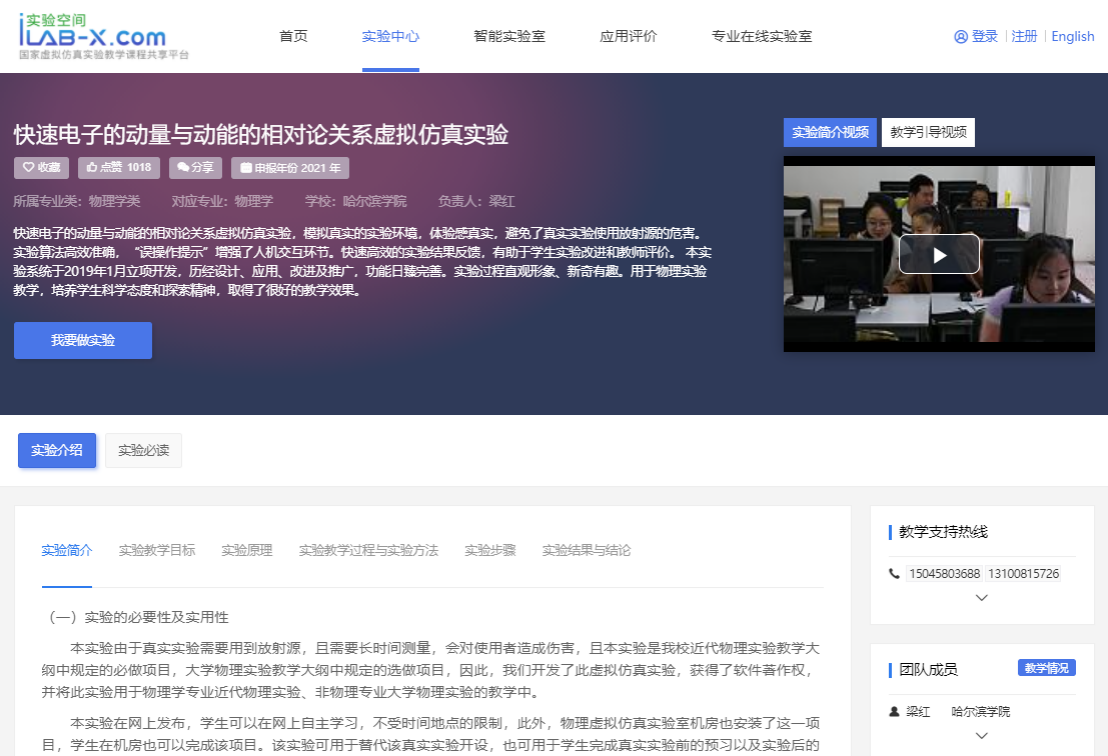Image resolution: width=1108 pixels, height=756 pixels.
Task: Switch language to English
Action: (1073, 36)
